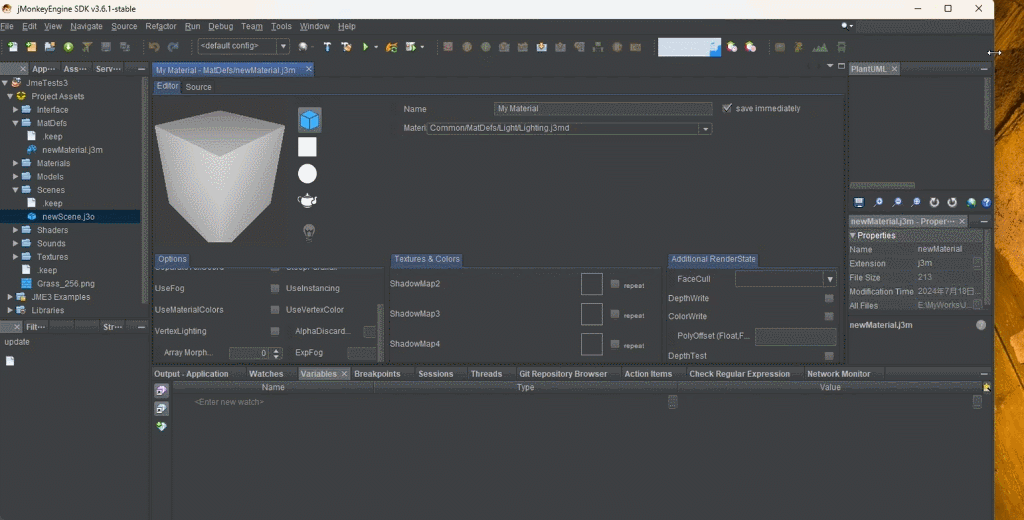Toggle the VertexLighting checkbox
Screen dimensions: 1024x520
click(275, 331)
